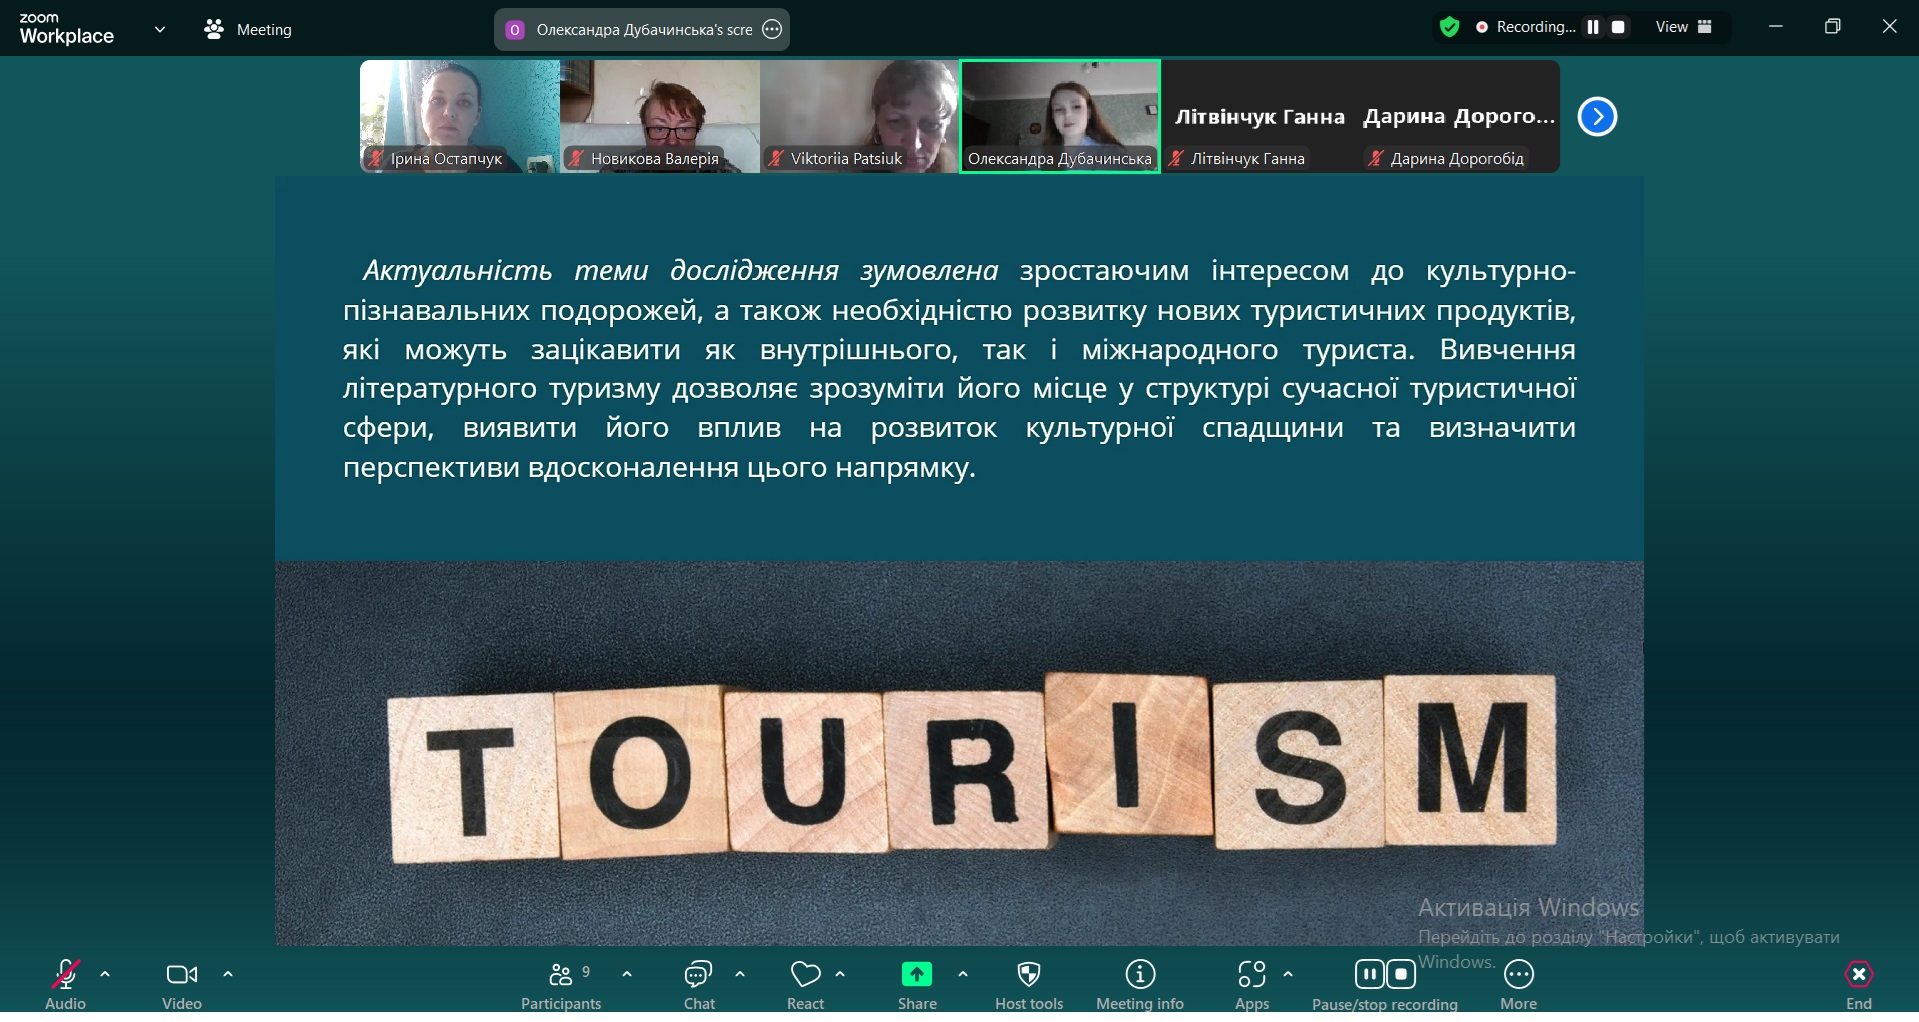Open the View layout menu

tap(1683, 27)
